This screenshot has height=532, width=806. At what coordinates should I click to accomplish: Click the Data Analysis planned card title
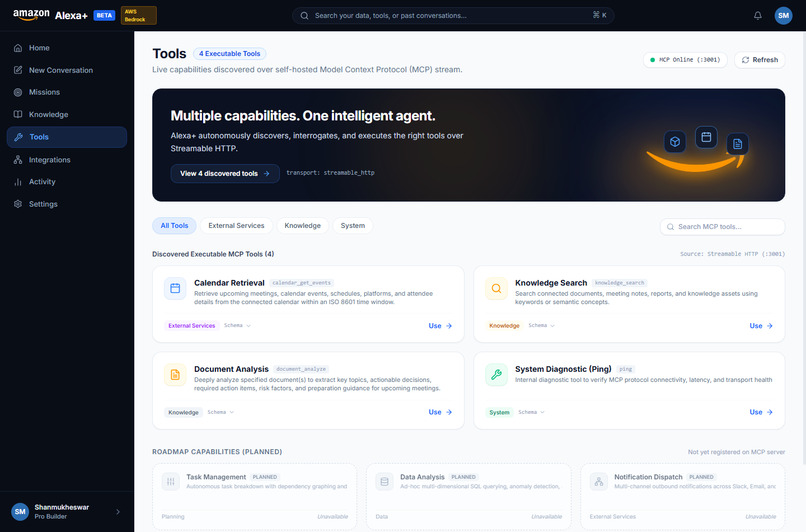click(422, 477)
